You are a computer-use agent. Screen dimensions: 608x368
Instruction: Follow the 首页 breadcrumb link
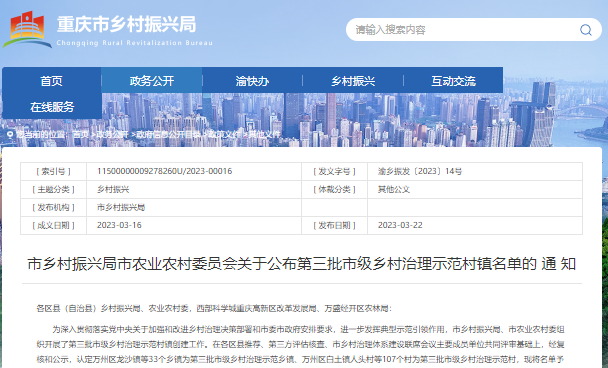coord(80,135)
